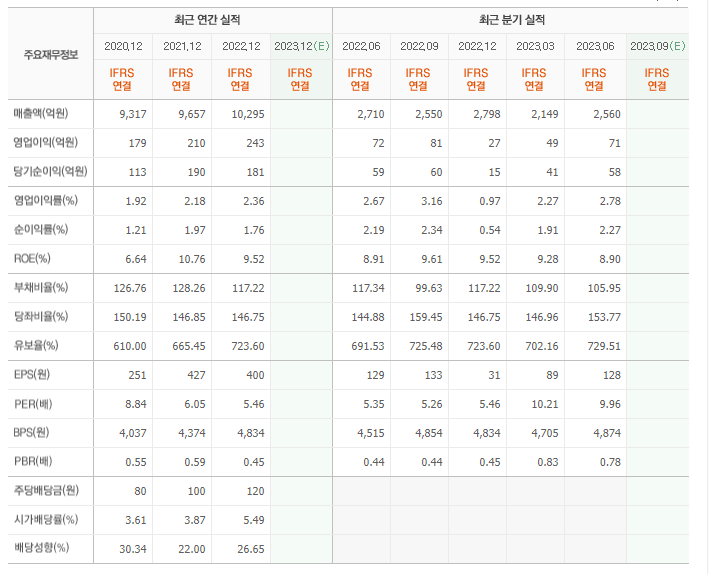
Task: Select the 영업이익률(%) row label
Action: pyautogui.click(x=46, y=200)
